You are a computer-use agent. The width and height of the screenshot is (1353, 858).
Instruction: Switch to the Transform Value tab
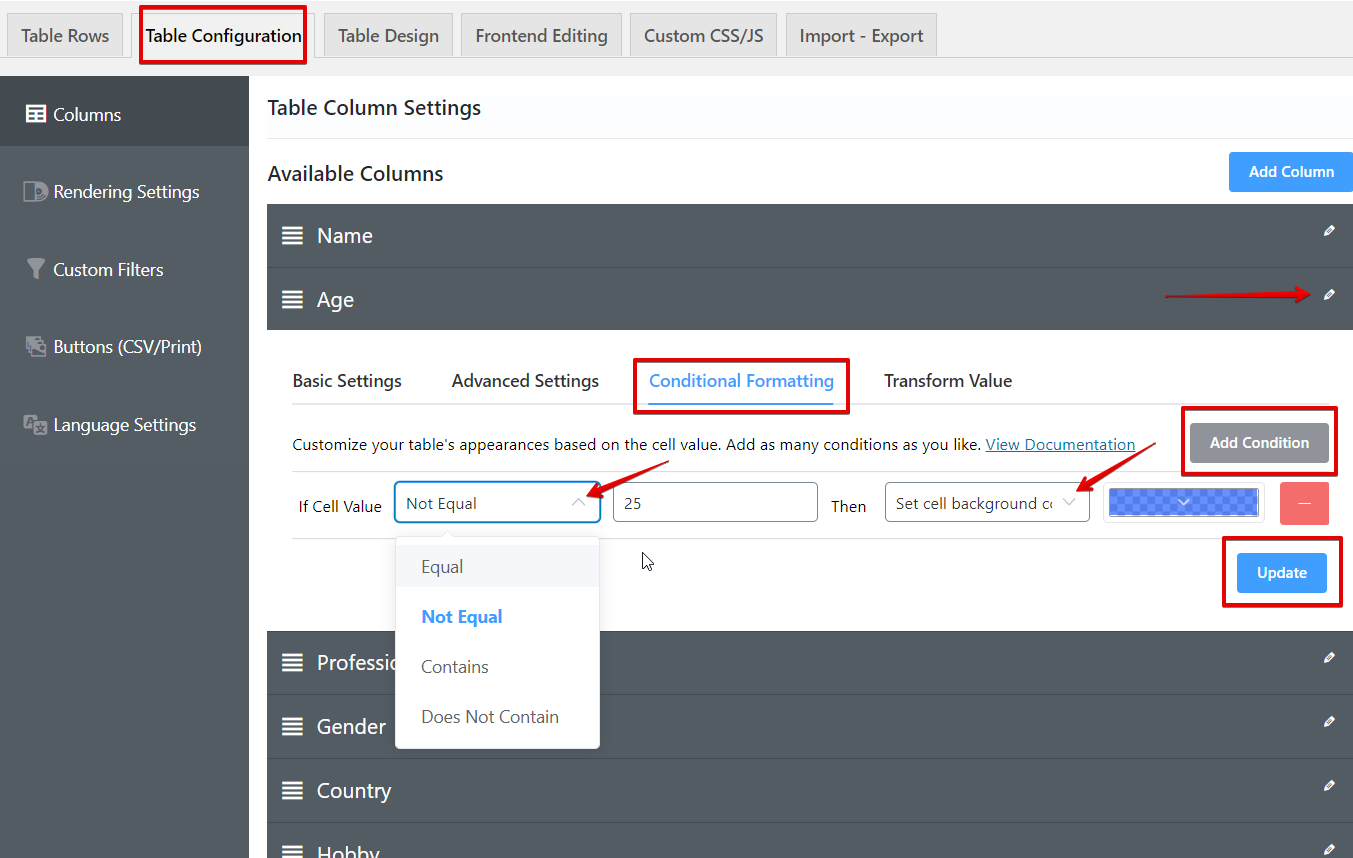pos(948,381)
